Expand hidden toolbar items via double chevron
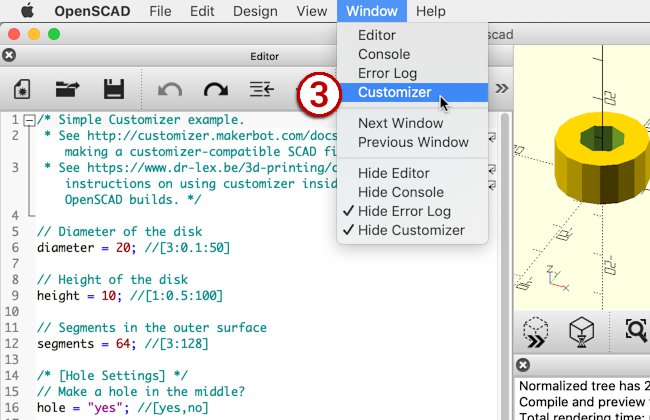The height and width of the screenshot is (420, 650). 502,88
